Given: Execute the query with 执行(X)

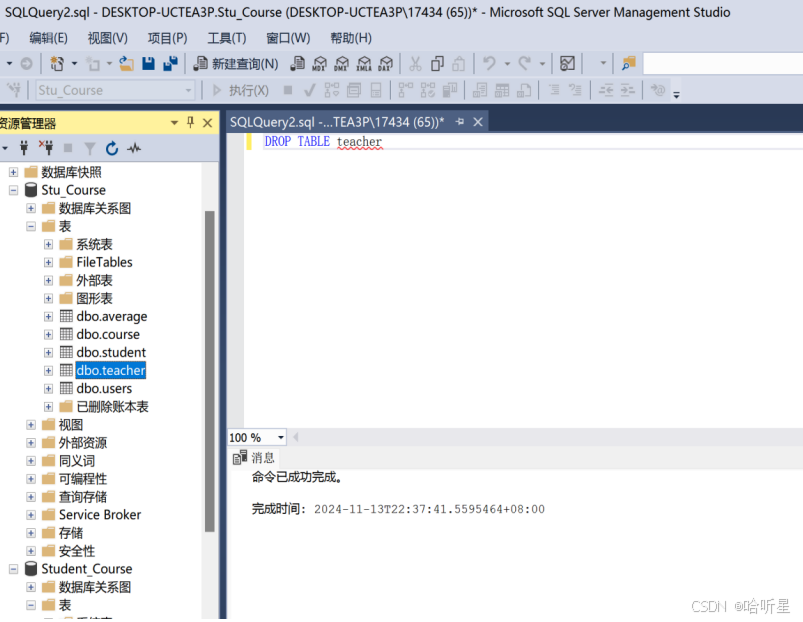Looking at the screenshot, I should coord(240,91).
